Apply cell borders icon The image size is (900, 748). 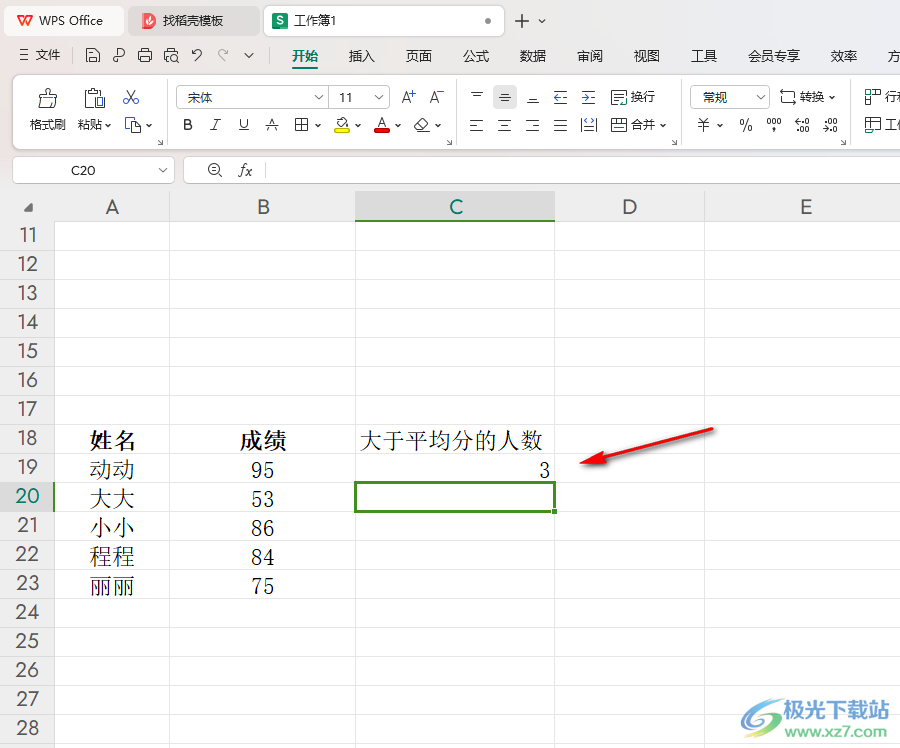pyautogui.click(x=301, y=125)
